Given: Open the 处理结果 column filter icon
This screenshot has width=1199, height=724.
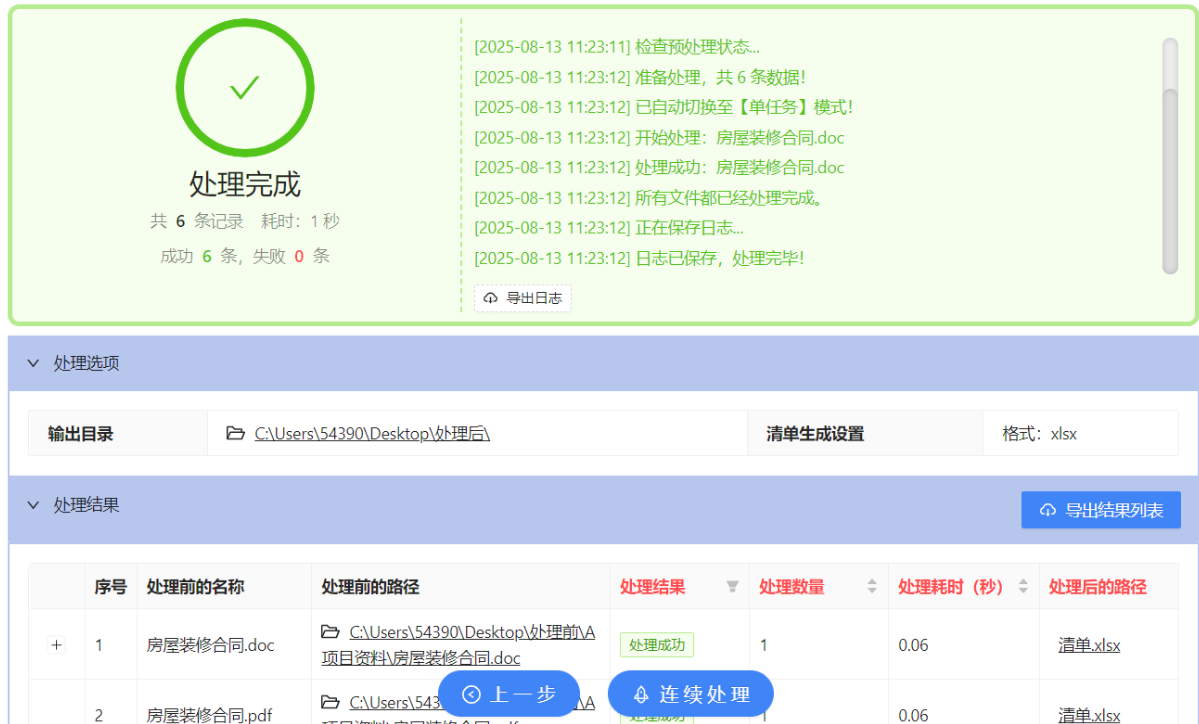Looking at the screenshot, I should (732, 587).
